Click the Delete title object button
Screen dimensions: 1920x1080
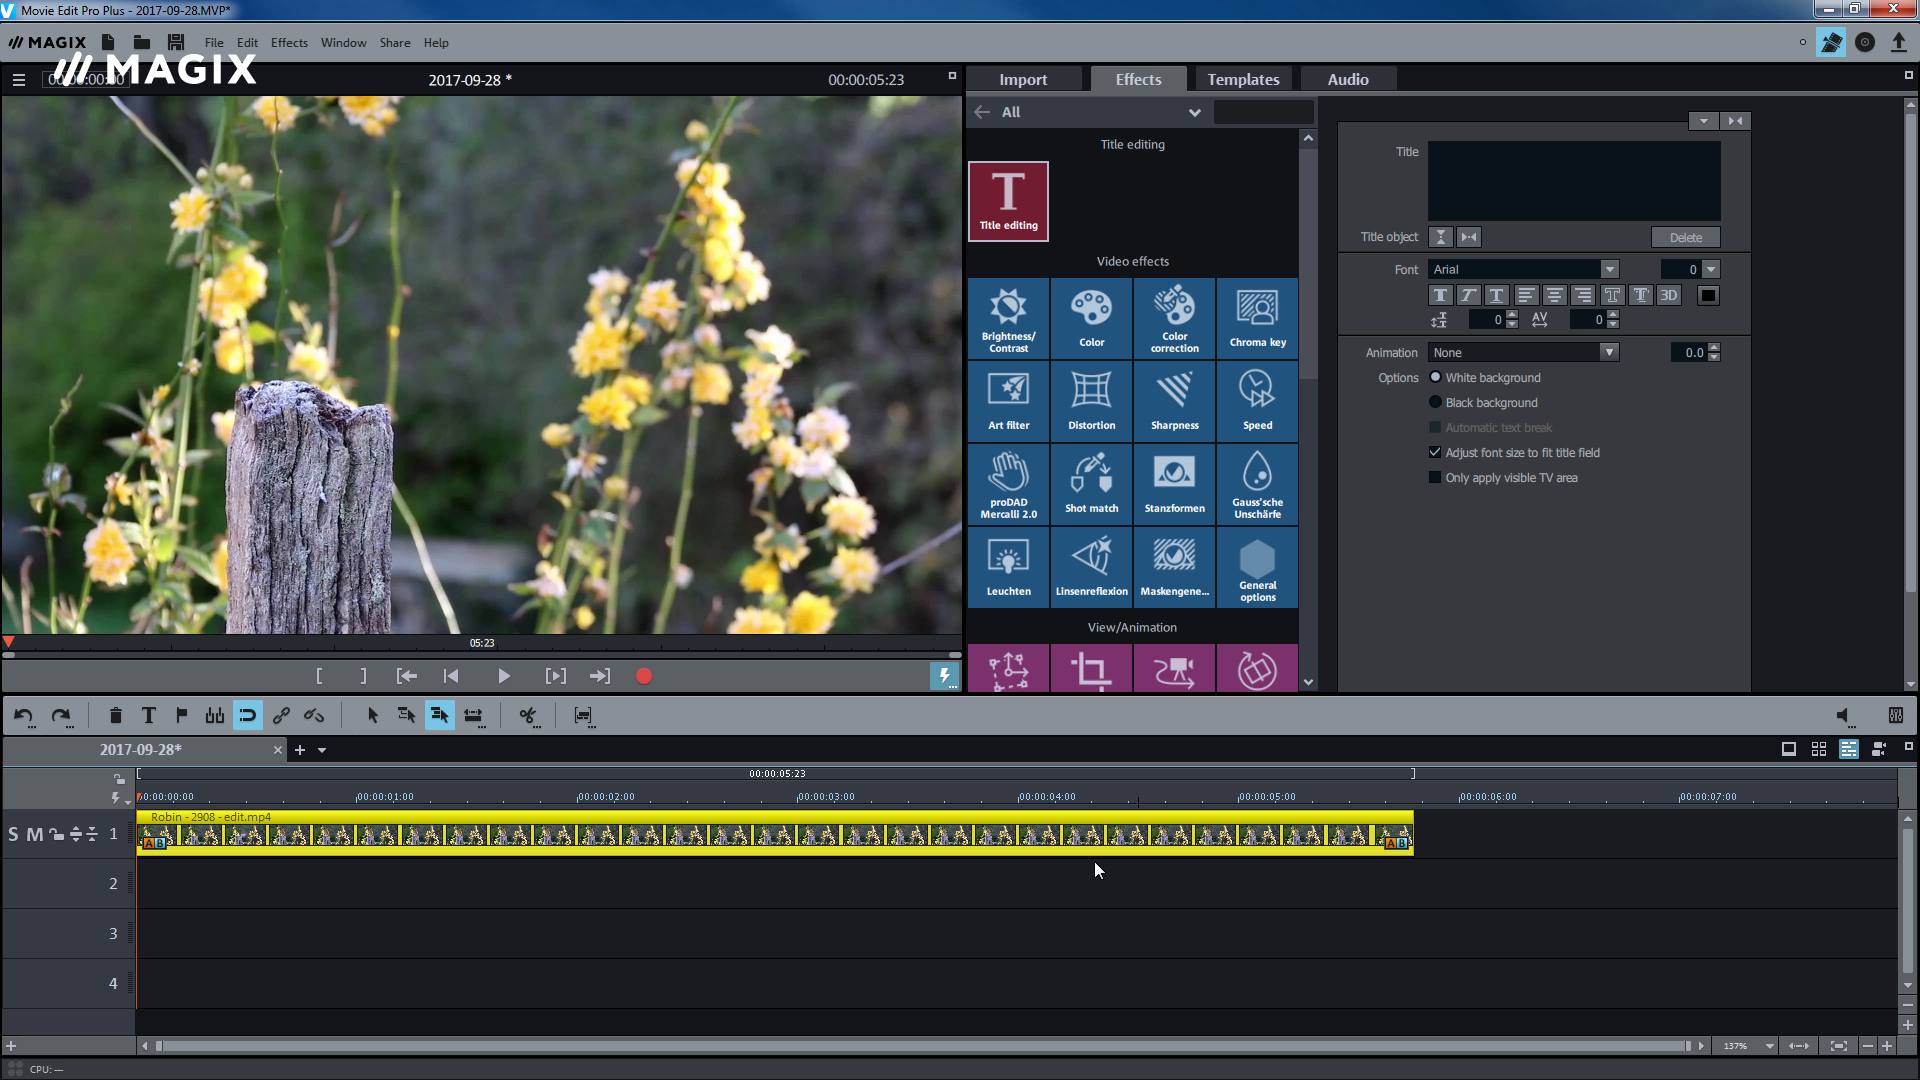(1687, 237)
